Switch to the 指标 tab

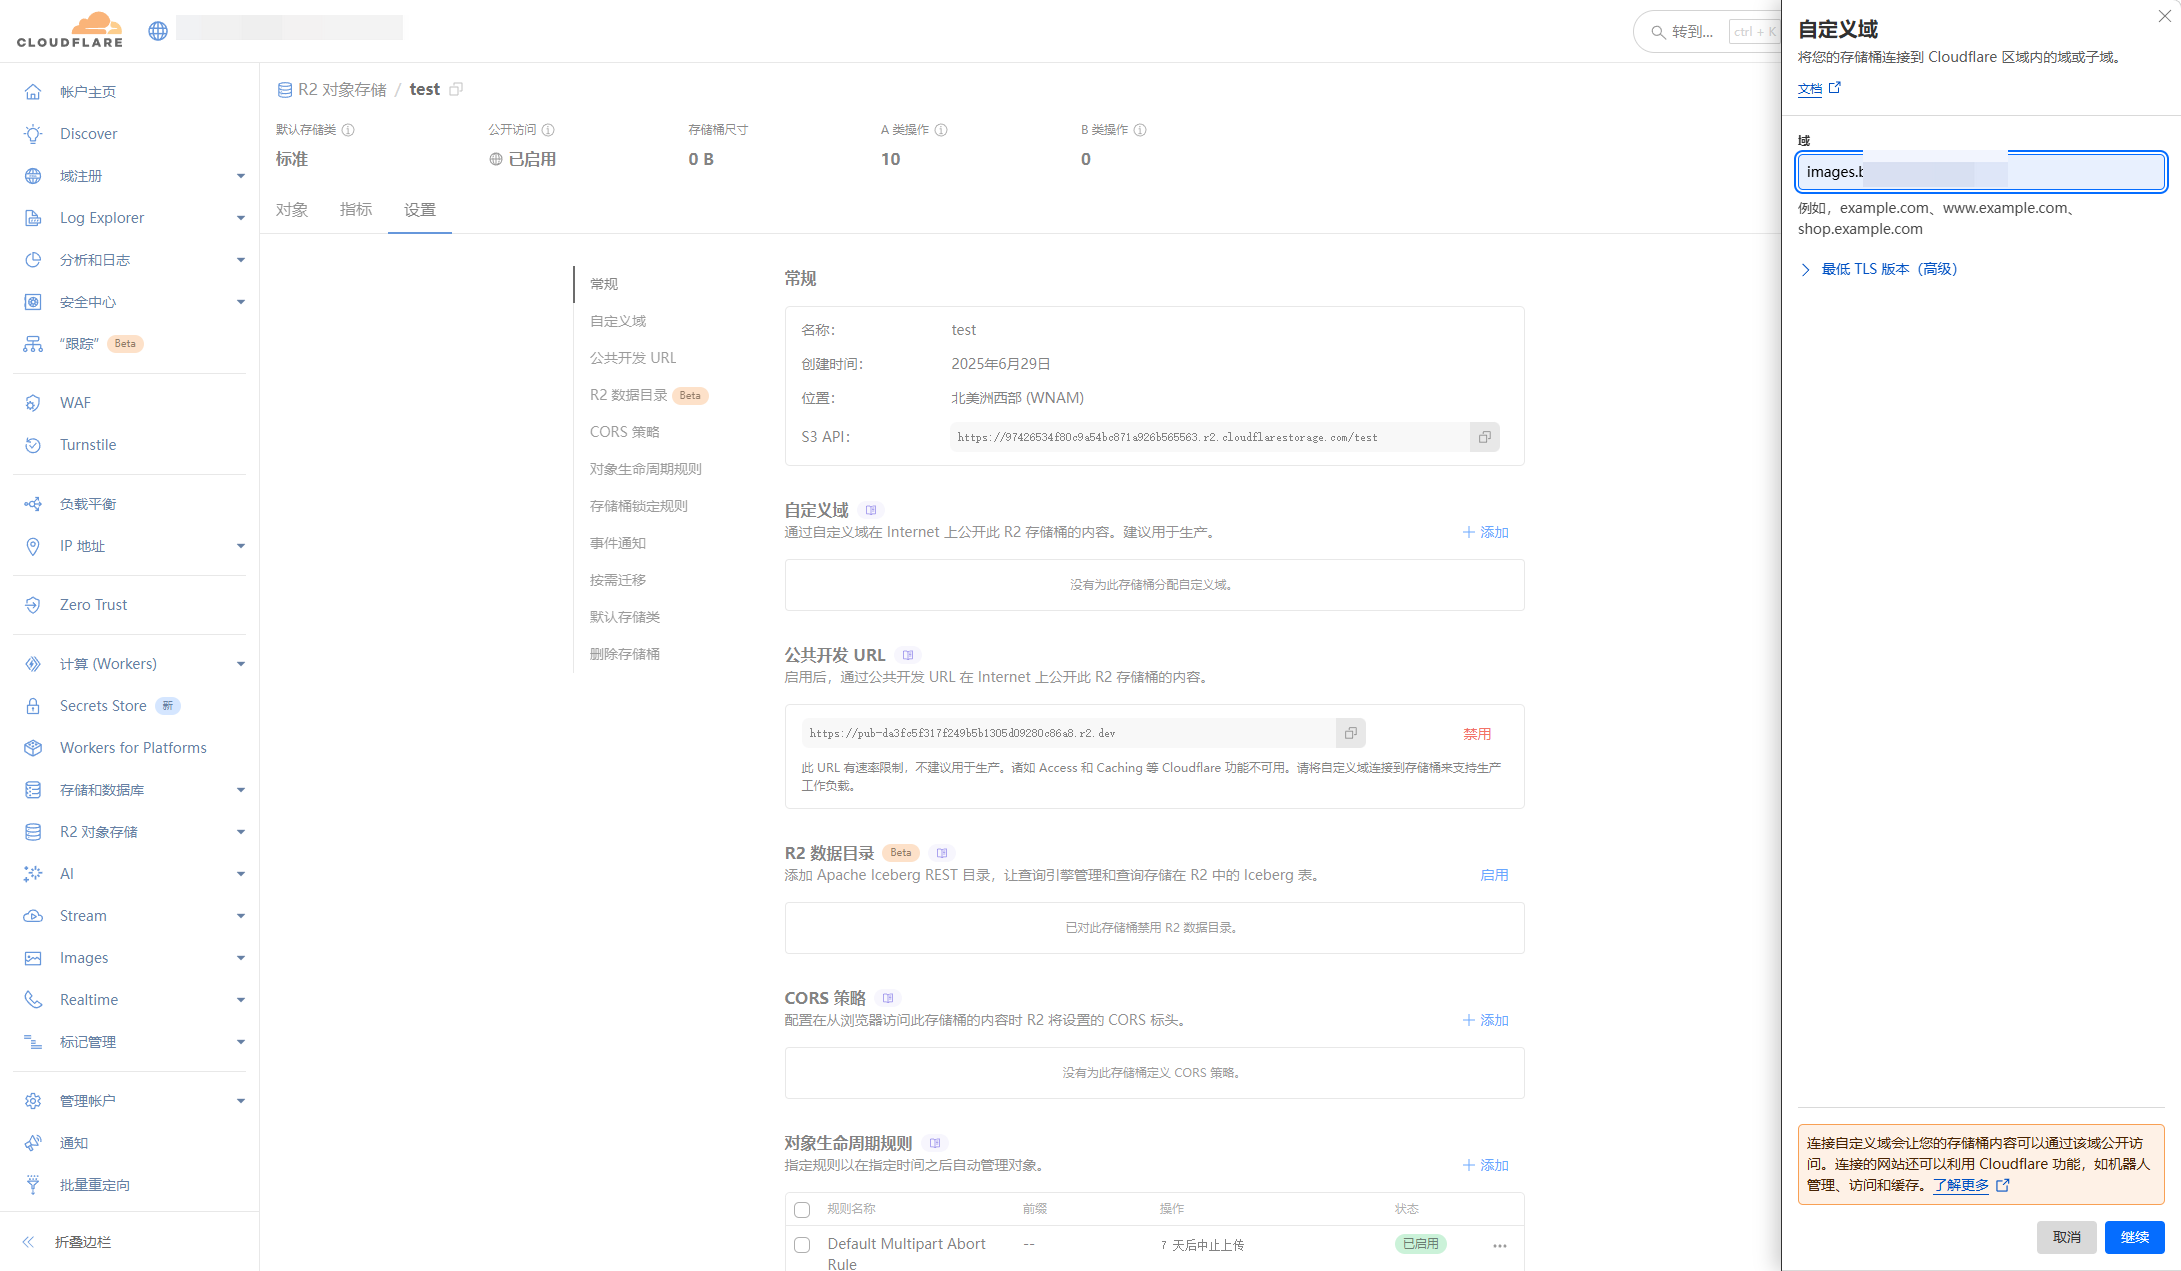[x=356, y=210]
